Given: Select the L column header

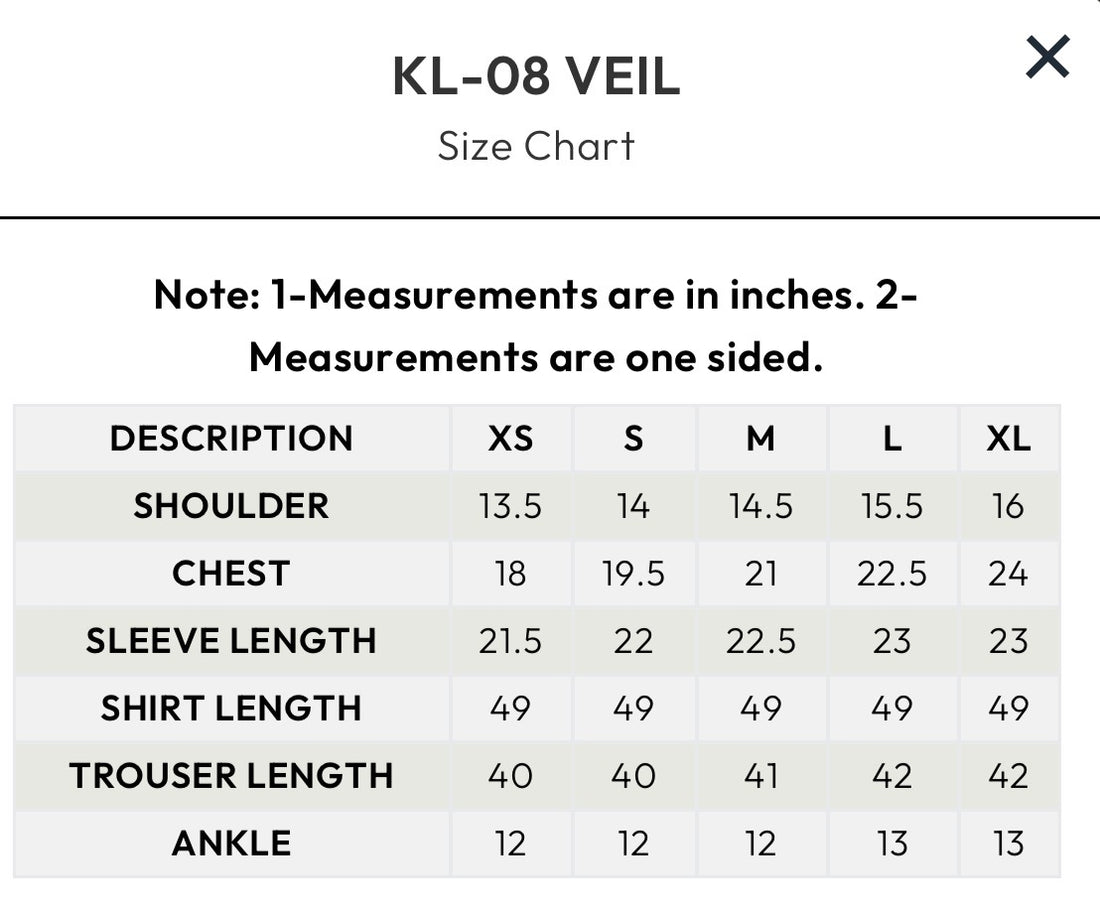Looking at the screenshot, I should point(892,438).
